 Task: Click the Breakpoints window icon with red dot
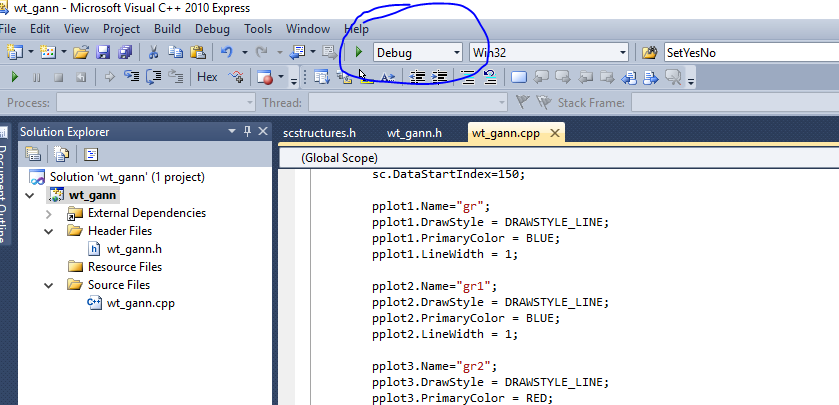tap(265, 78)
